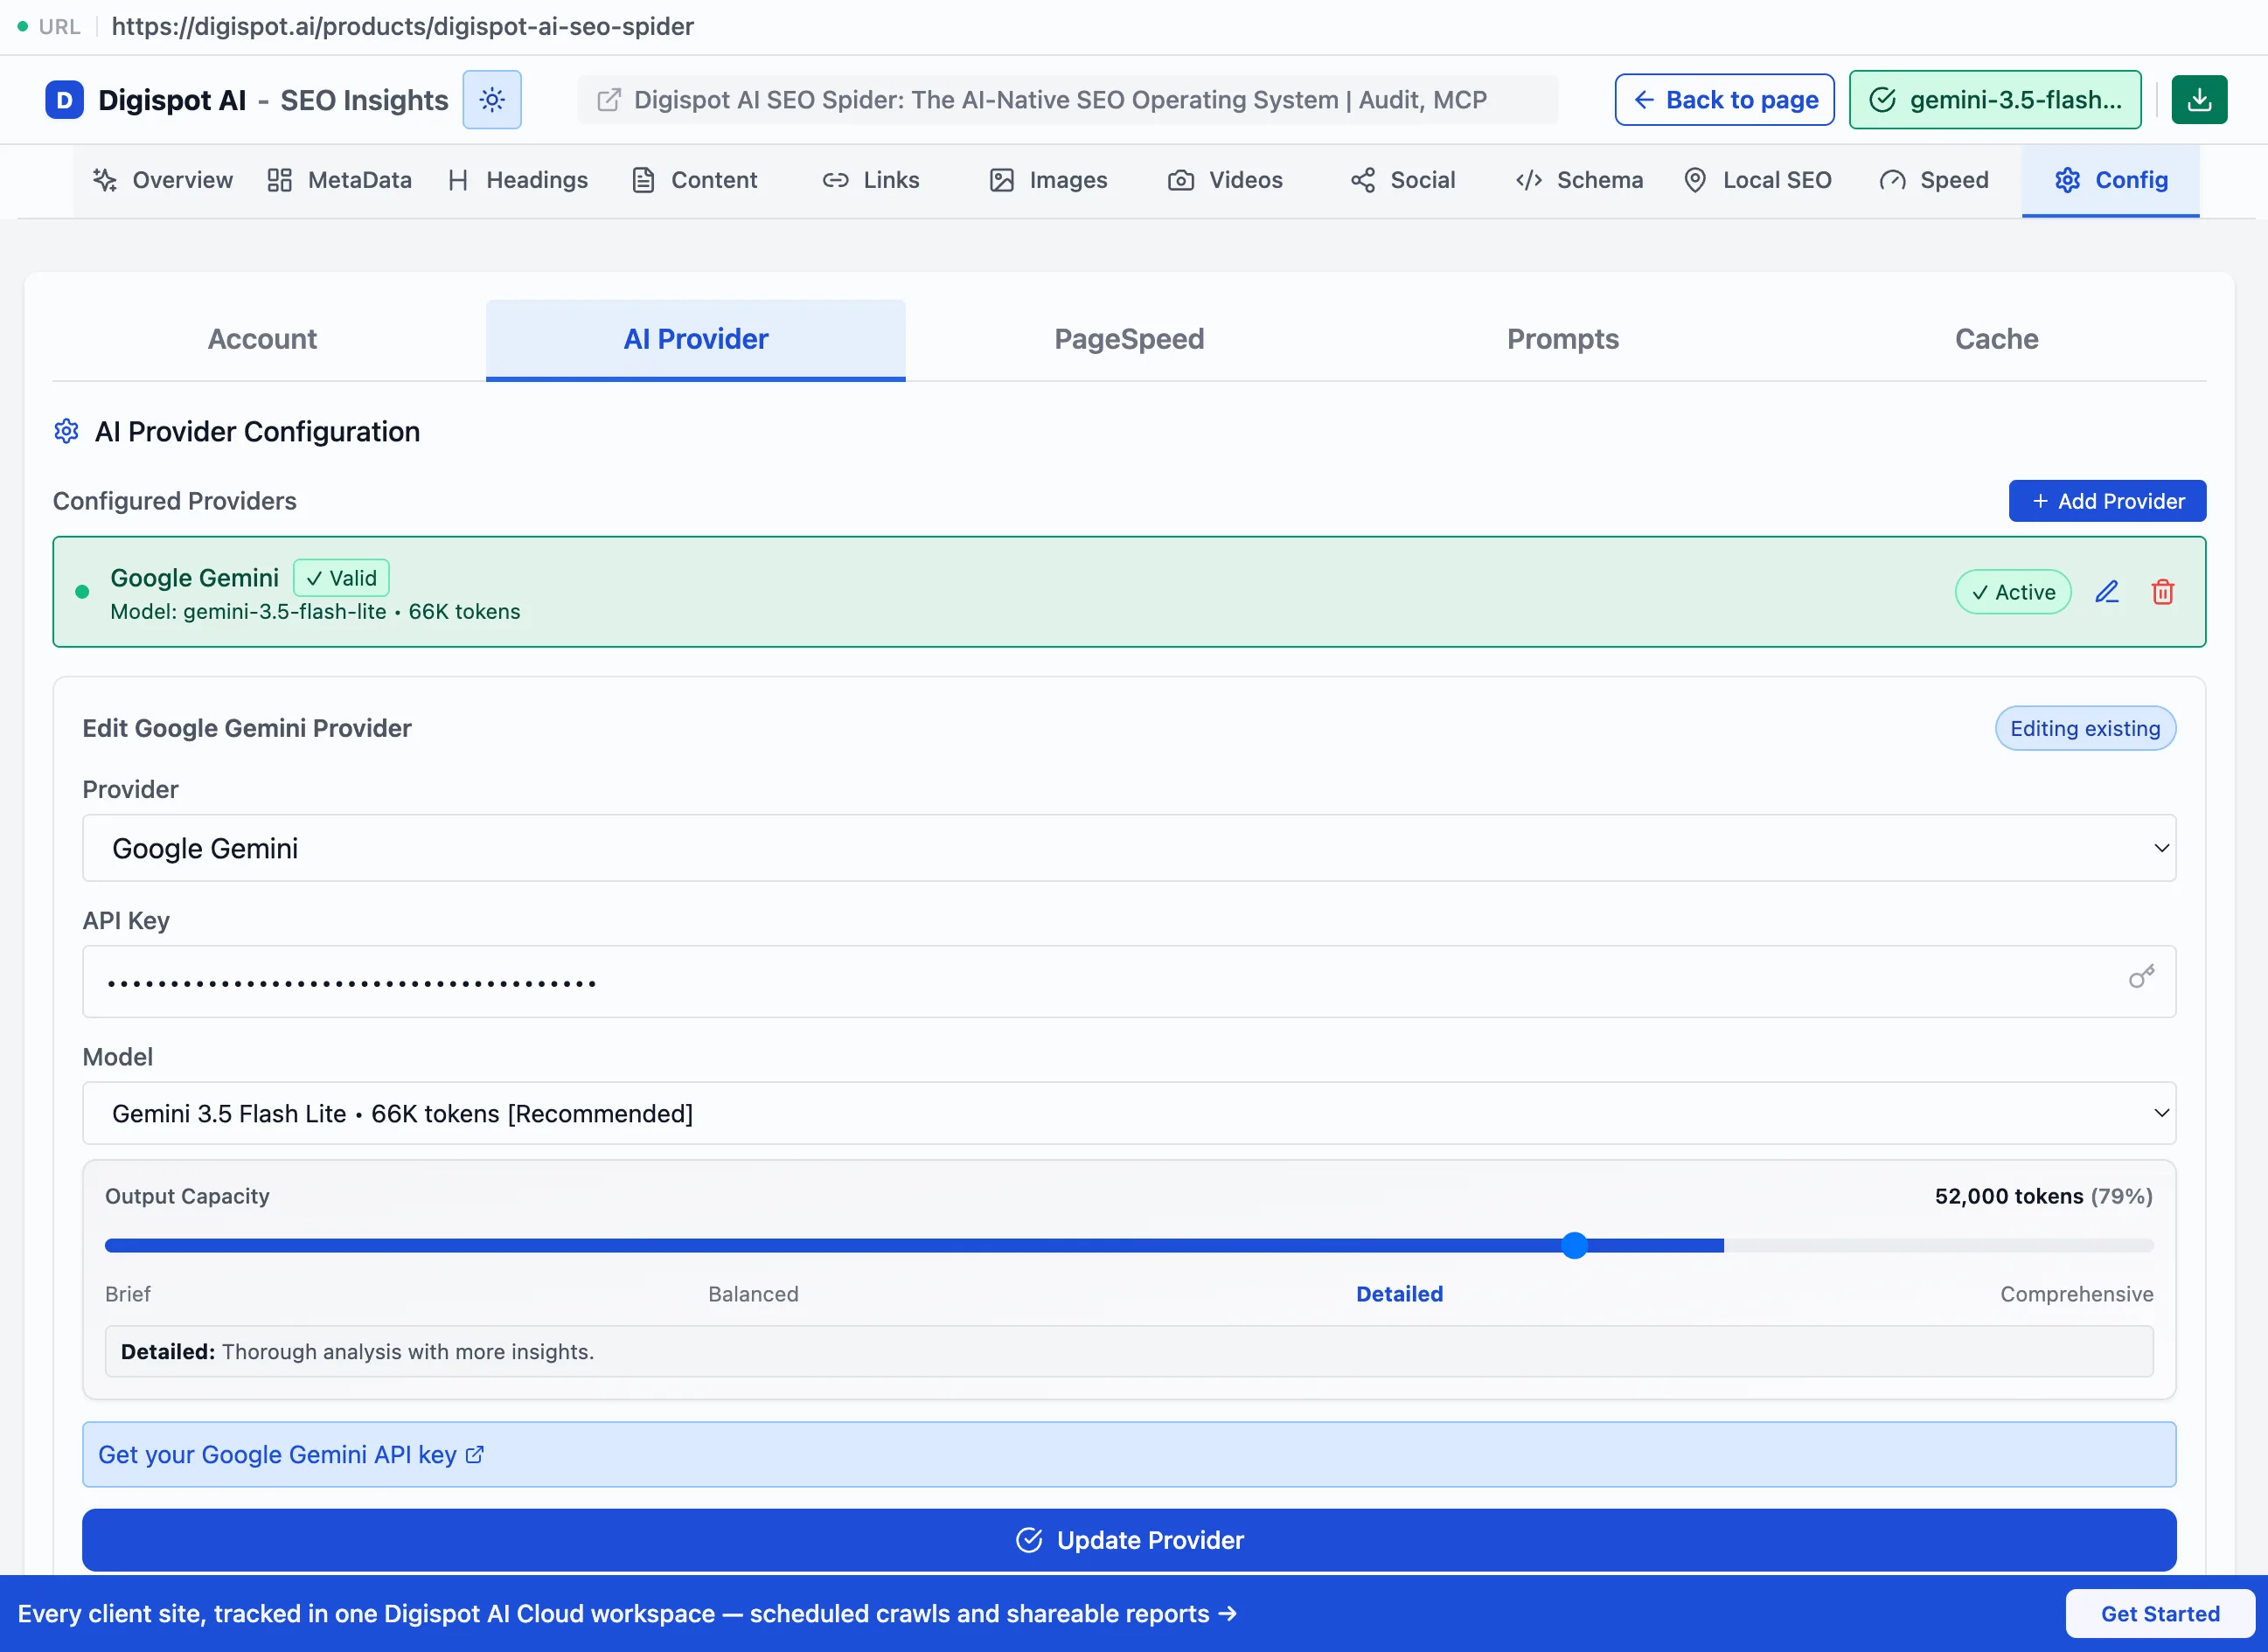2268x1652 pixels.
Task: View the Local SEO tab
Action: [1758, 180]
